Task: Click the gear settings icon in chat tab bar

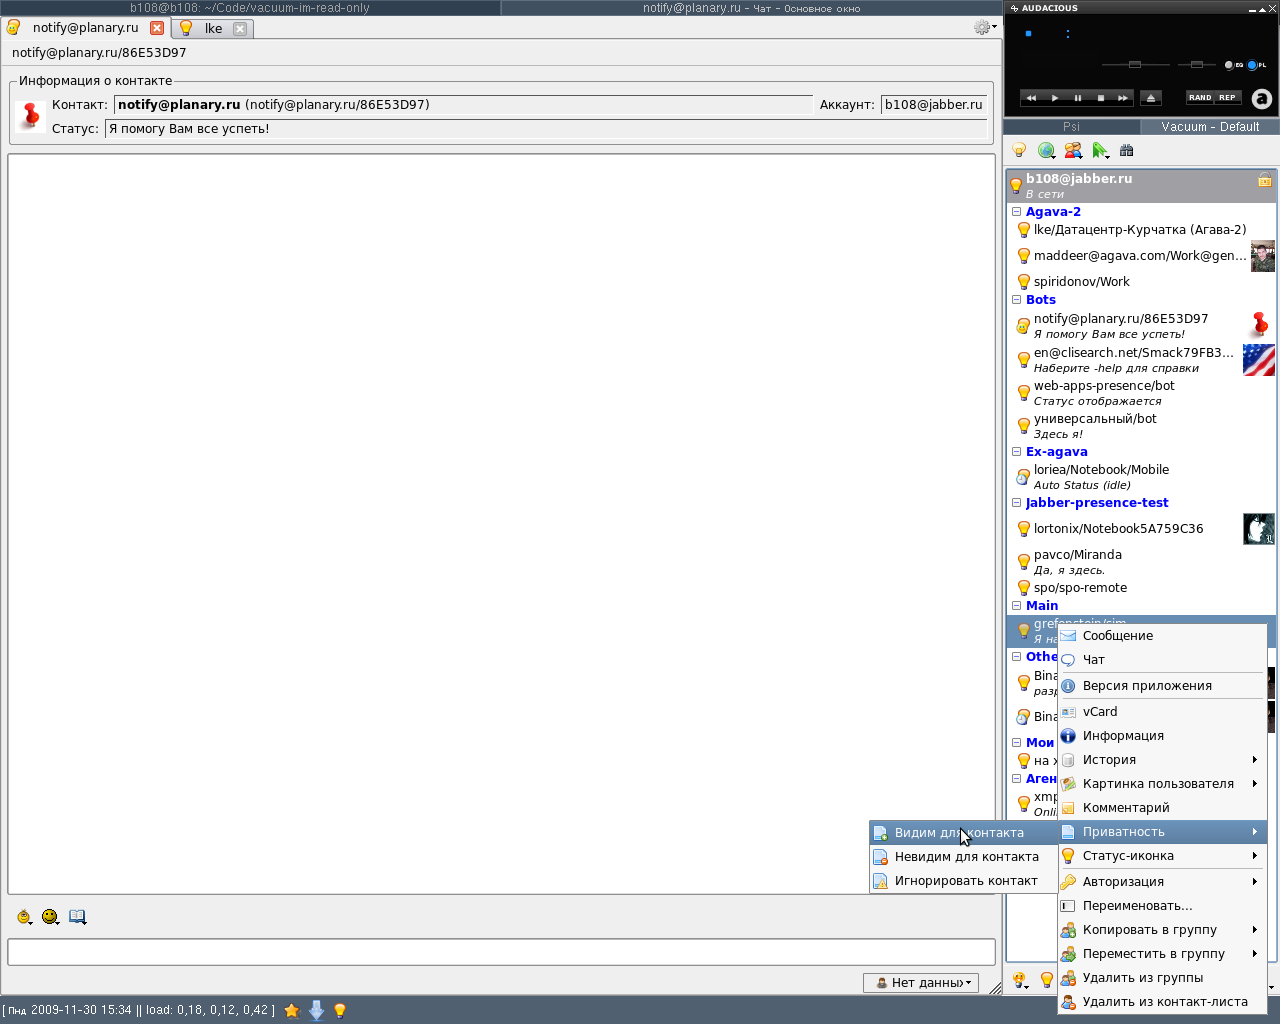Action: pyautogui.click(x=983, y=28)
